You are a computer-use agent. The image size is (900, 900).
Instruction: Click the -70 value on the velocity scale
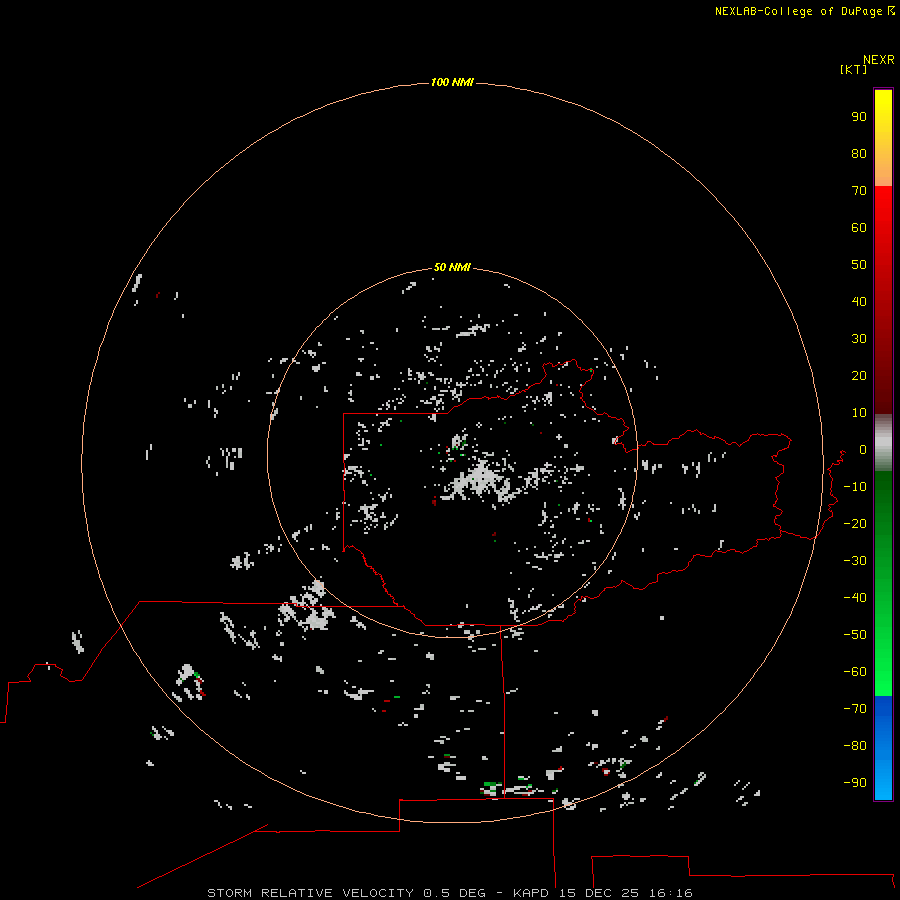click(x=855, y=709)
